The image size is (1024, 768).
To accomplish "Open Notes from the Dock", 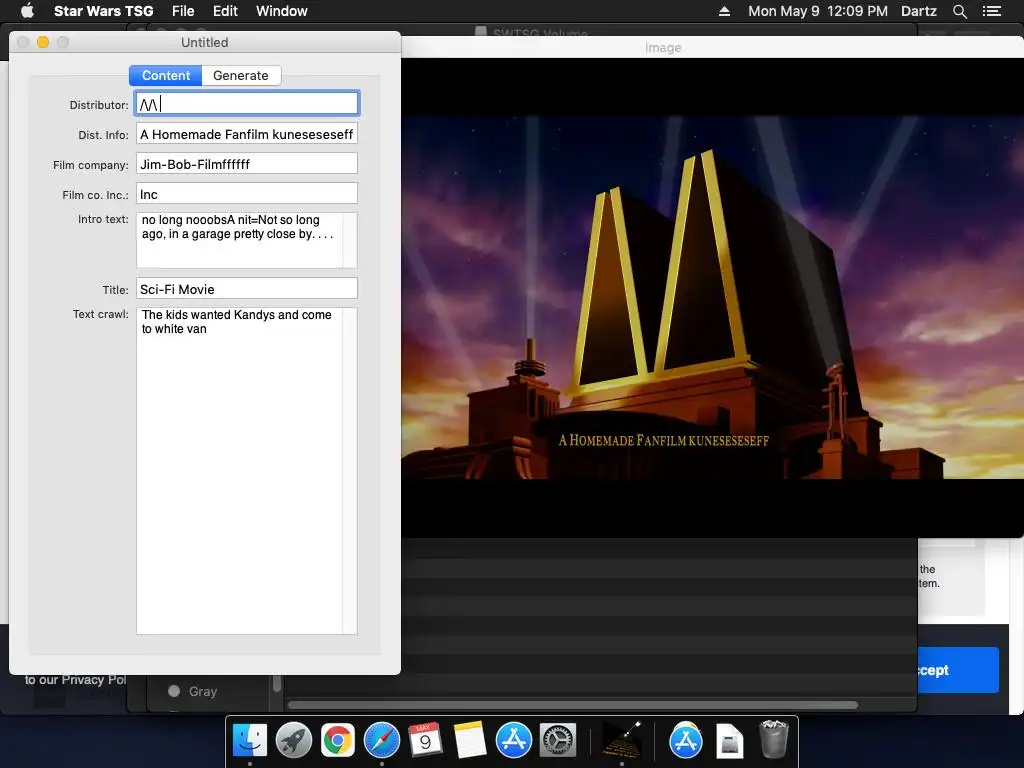I will 470,741.
